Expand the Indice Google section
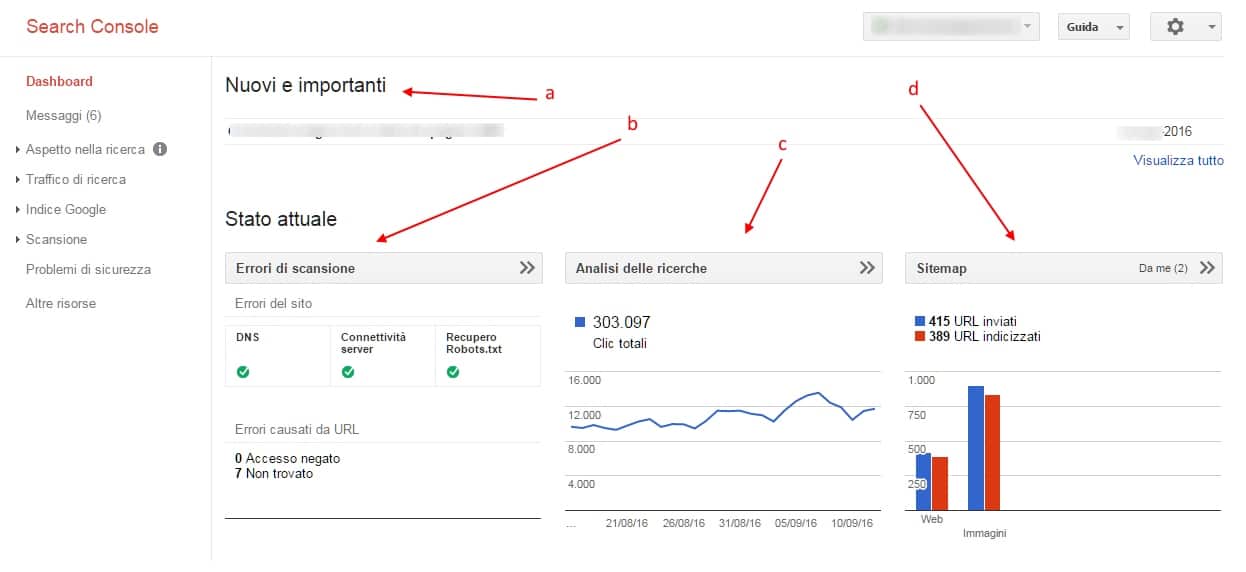Image resolution: width=1246 pixels, height=572 pixels. point(66,210)
